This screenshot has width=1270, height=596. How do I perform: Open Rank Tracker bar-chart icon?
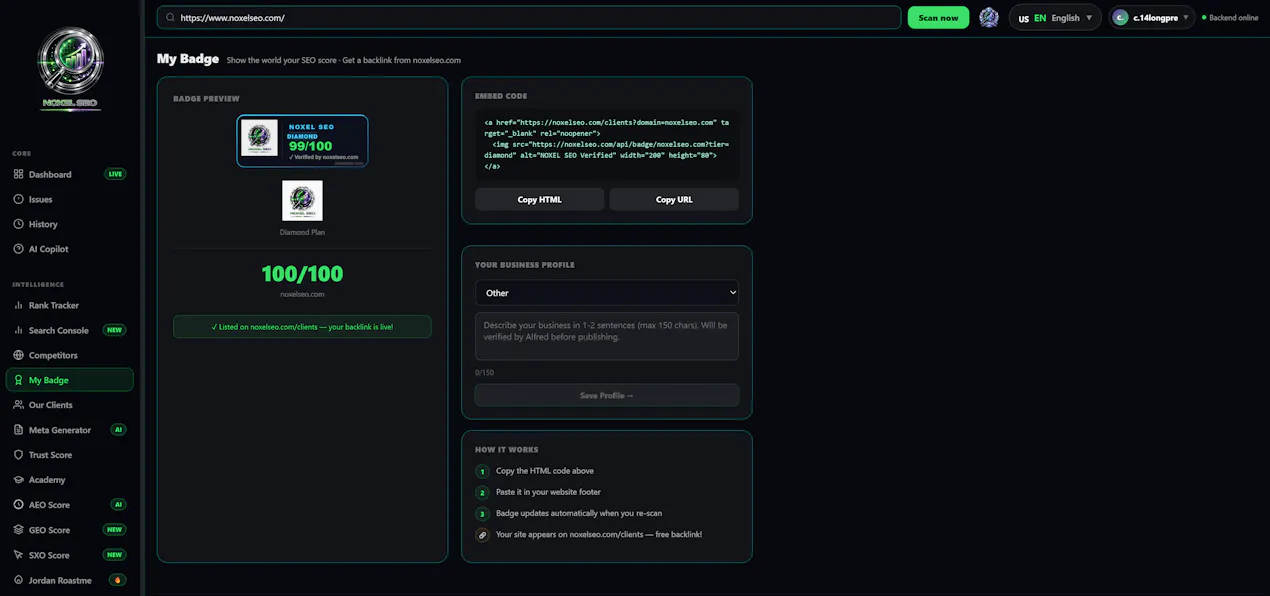[x=19, y=305]
